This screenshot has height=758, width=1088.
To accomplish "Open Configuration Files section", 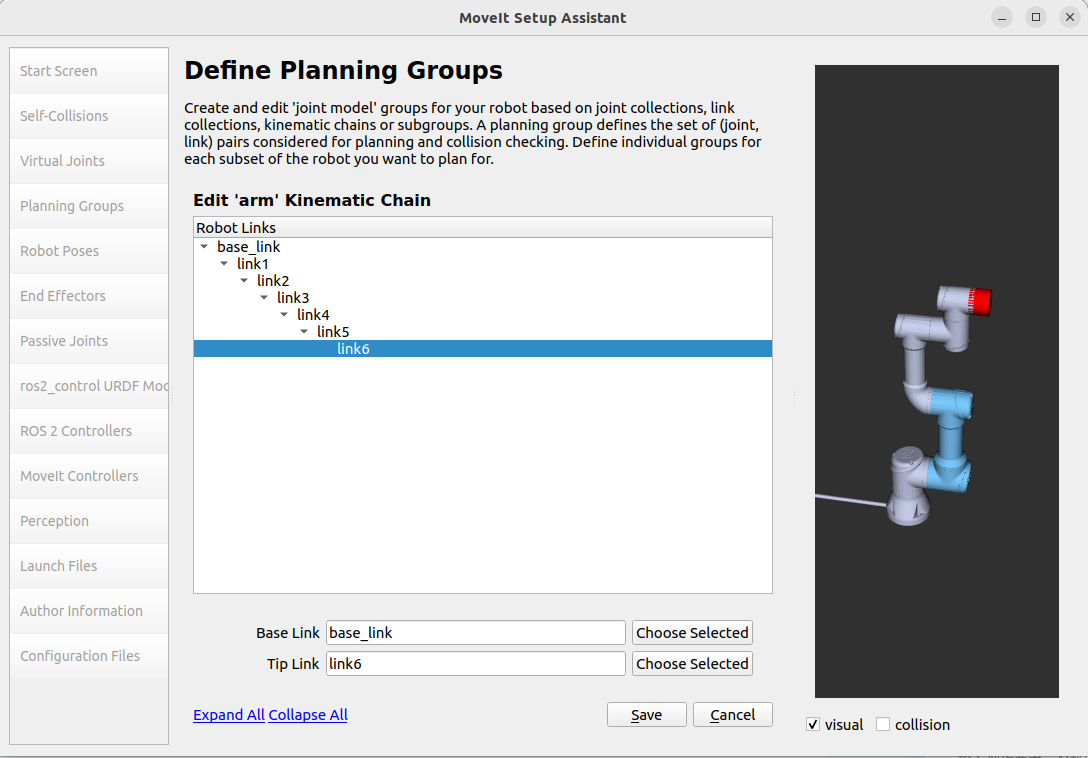I will (x=89, y=656).
